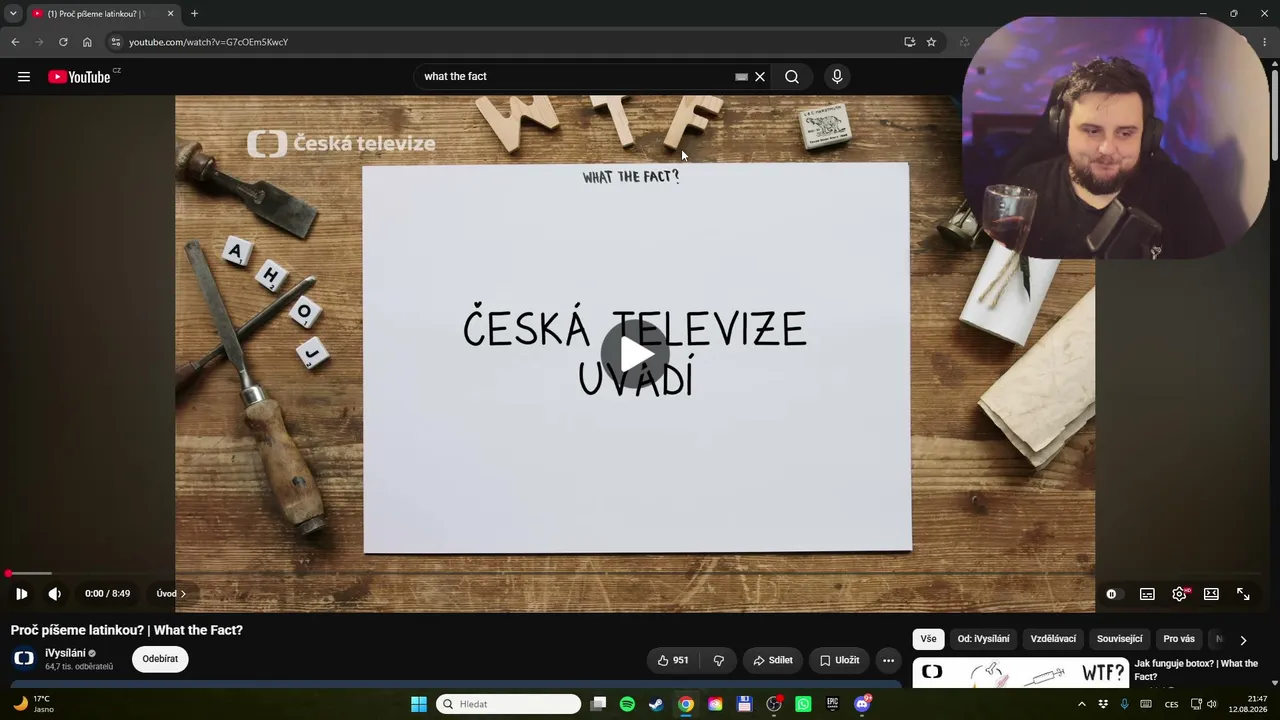Image resolution: width=1280 pixels, height=720 pixels.
Task: Show more filter chips with the right arrow
Action: (1243, 640)
